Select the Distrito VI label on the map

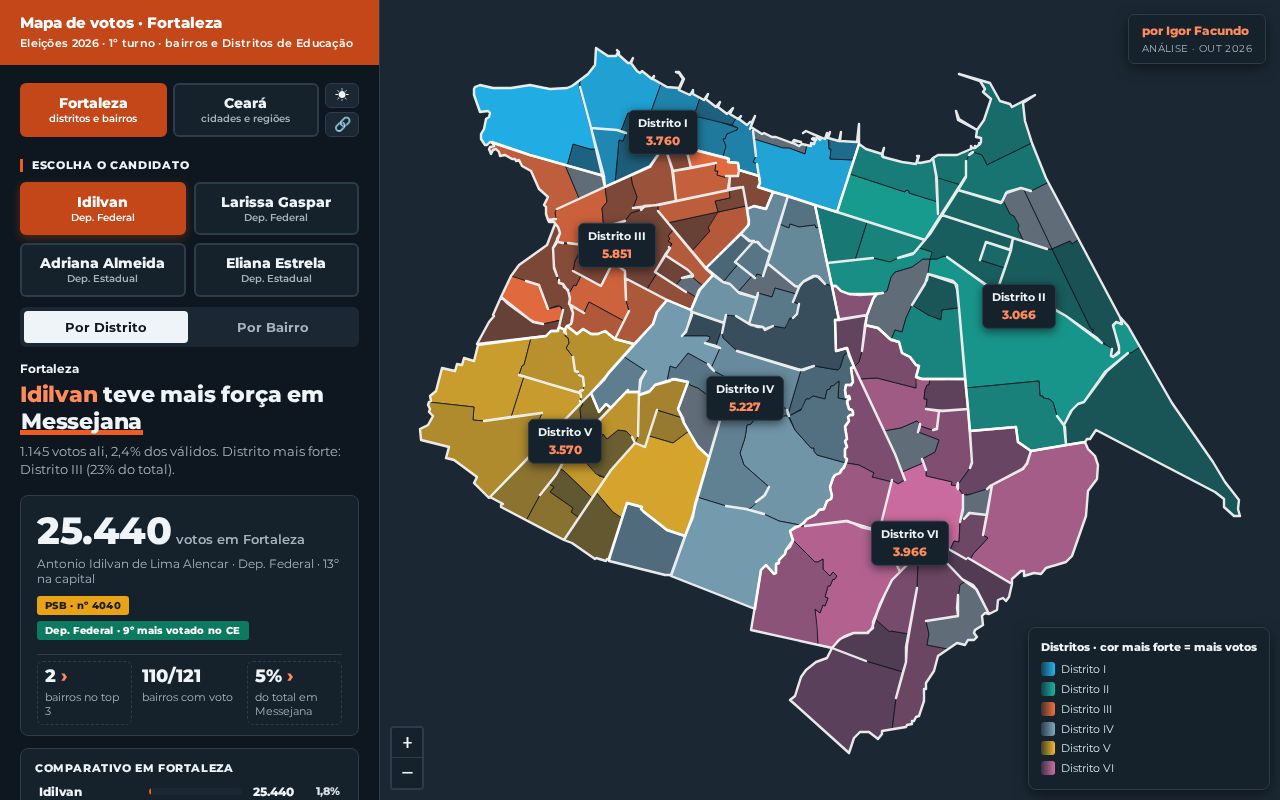tap(910, 543)
